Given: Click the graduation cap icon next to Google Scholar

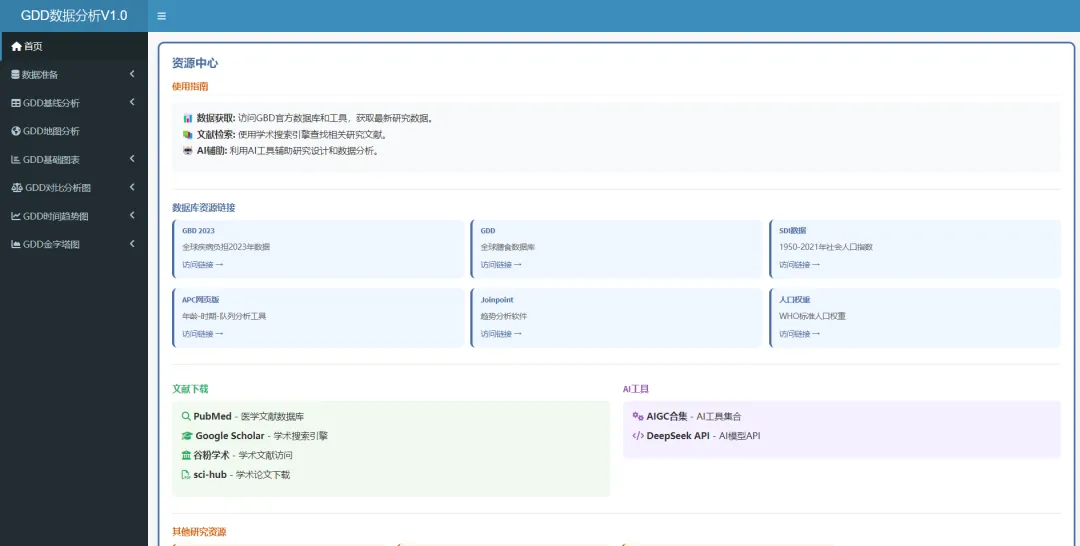Looking at the screenshot, I should pos(187,436).
